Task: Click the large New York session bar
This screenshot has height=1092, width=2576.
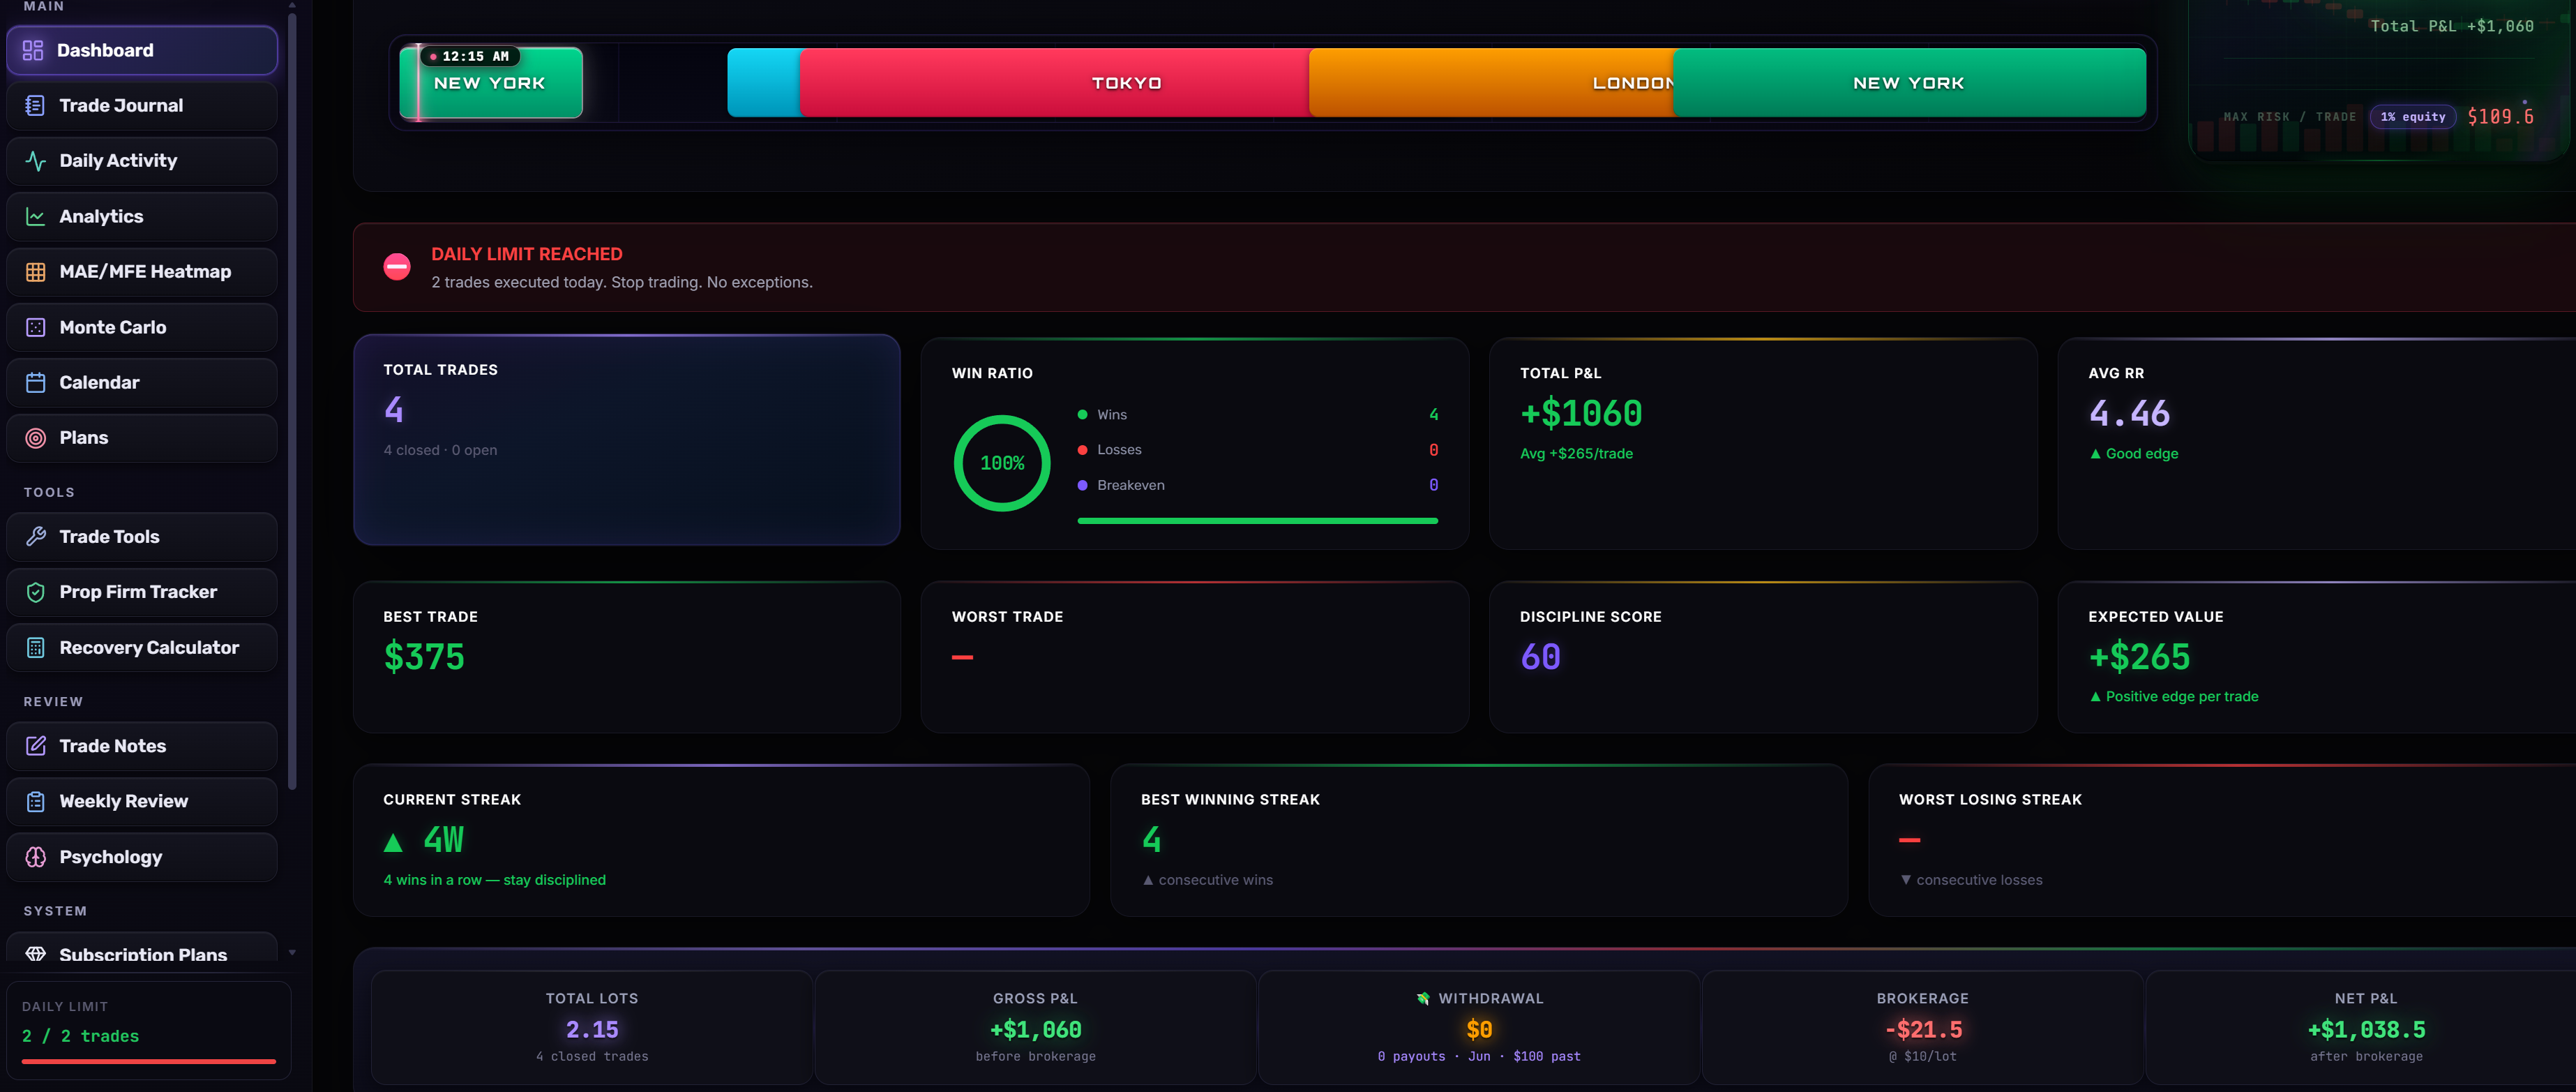Action: pos(1909,83)
